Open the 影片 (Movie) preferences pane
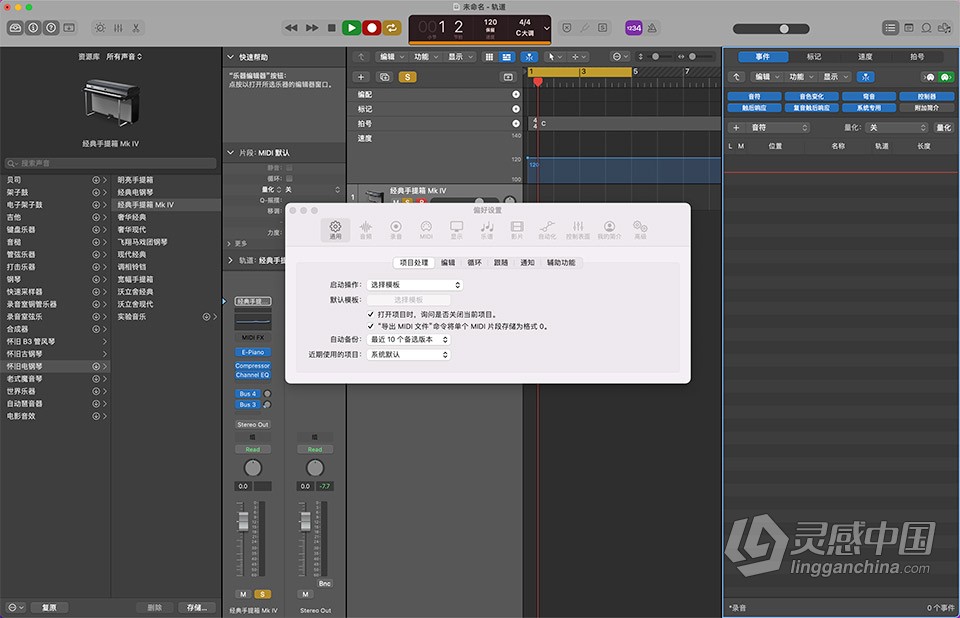The height and width of the screenshot is (618, 960). [517, 230]
